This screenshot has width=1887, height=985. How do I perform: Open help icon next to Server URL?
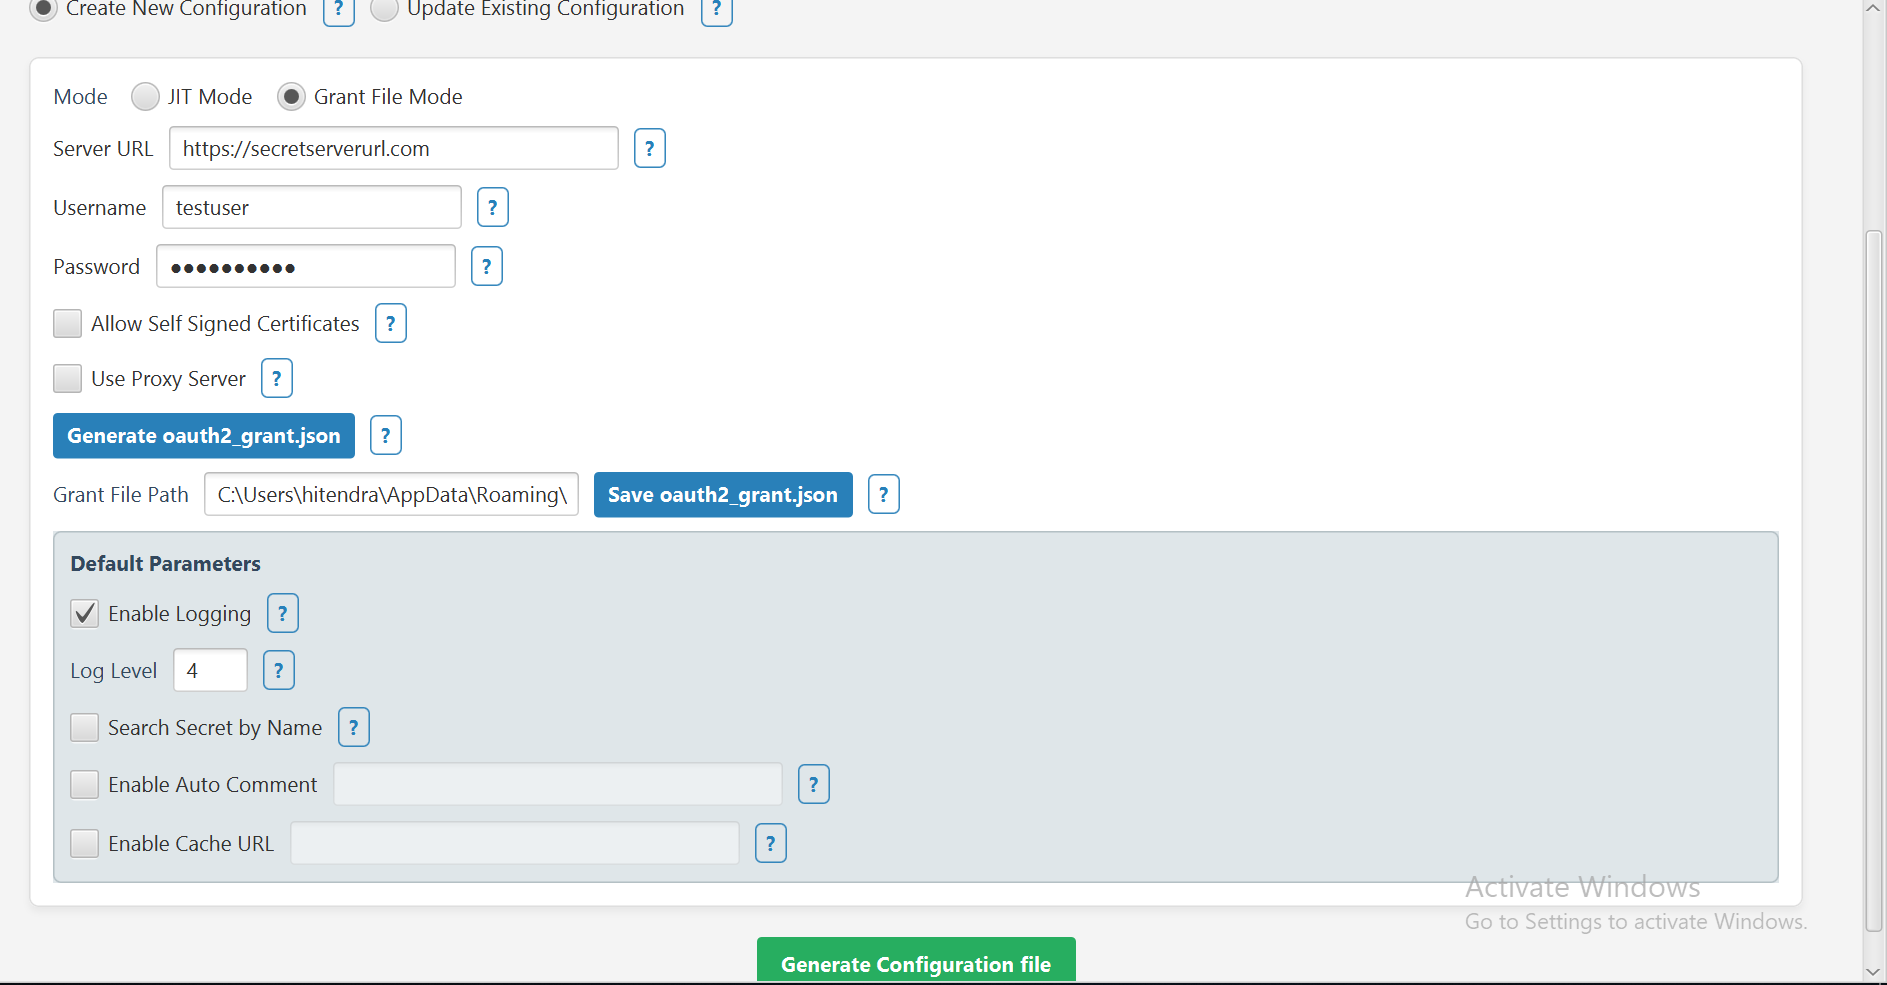click(649, 149)
